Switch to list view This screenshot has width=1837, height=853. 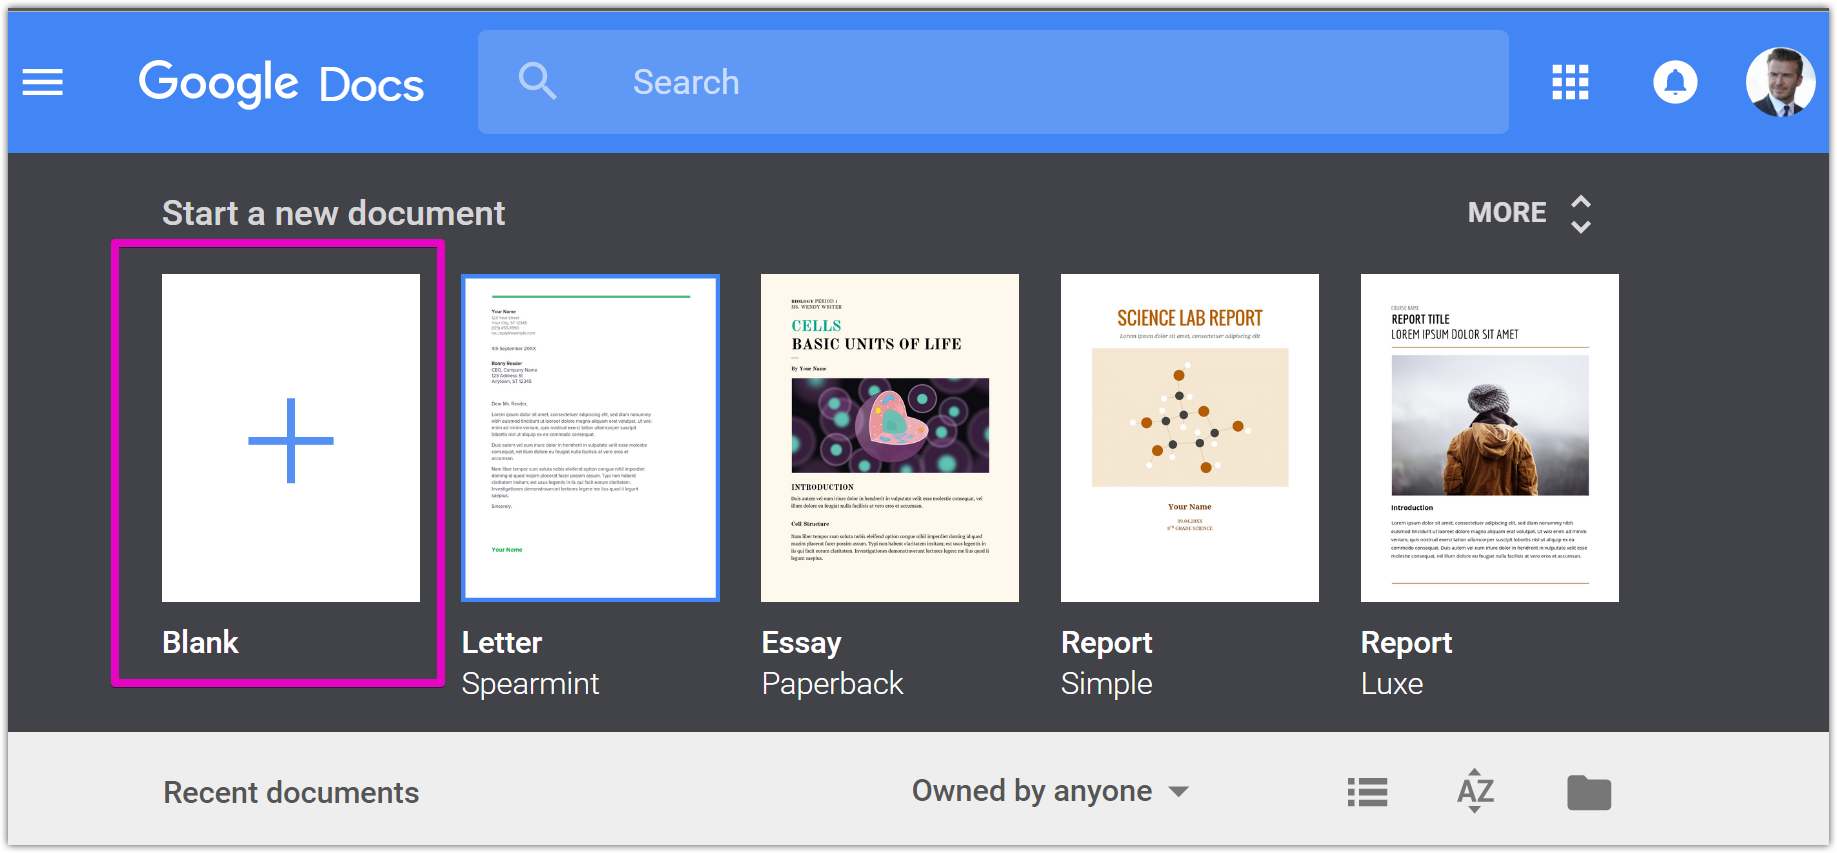1367,792
